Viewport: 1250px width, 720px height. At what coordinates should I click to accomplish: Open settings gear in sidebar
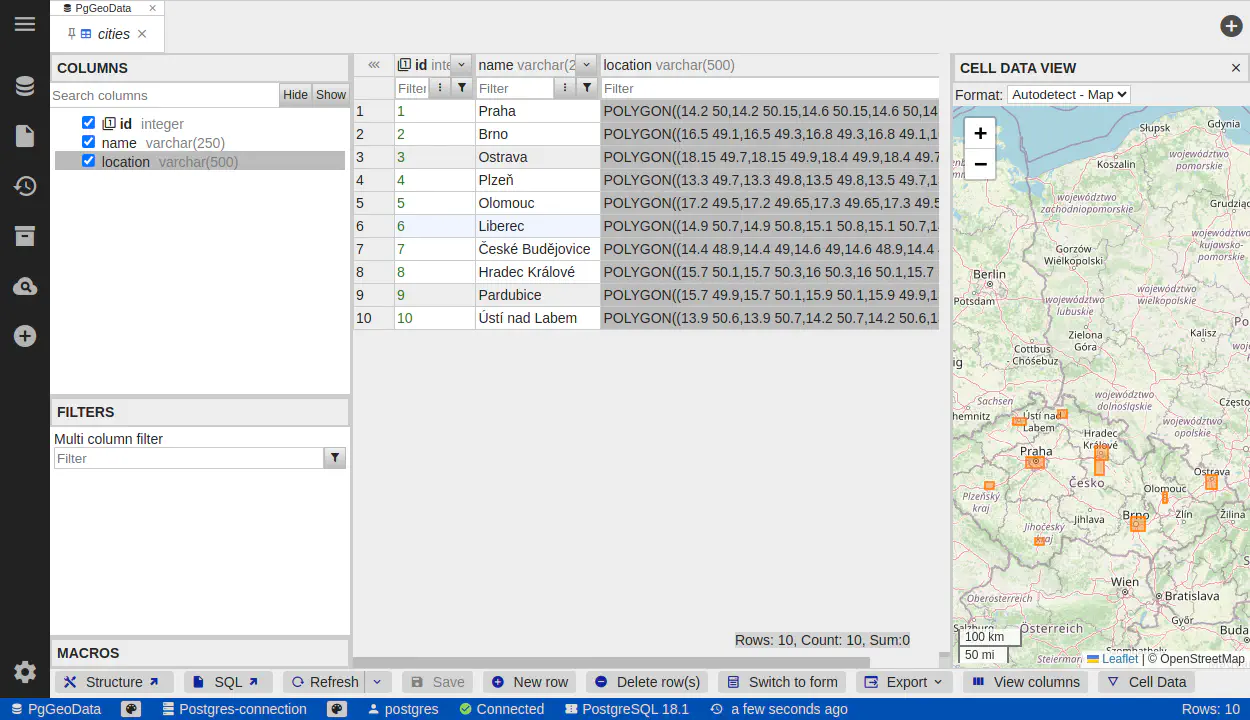[x=25, y=672]
